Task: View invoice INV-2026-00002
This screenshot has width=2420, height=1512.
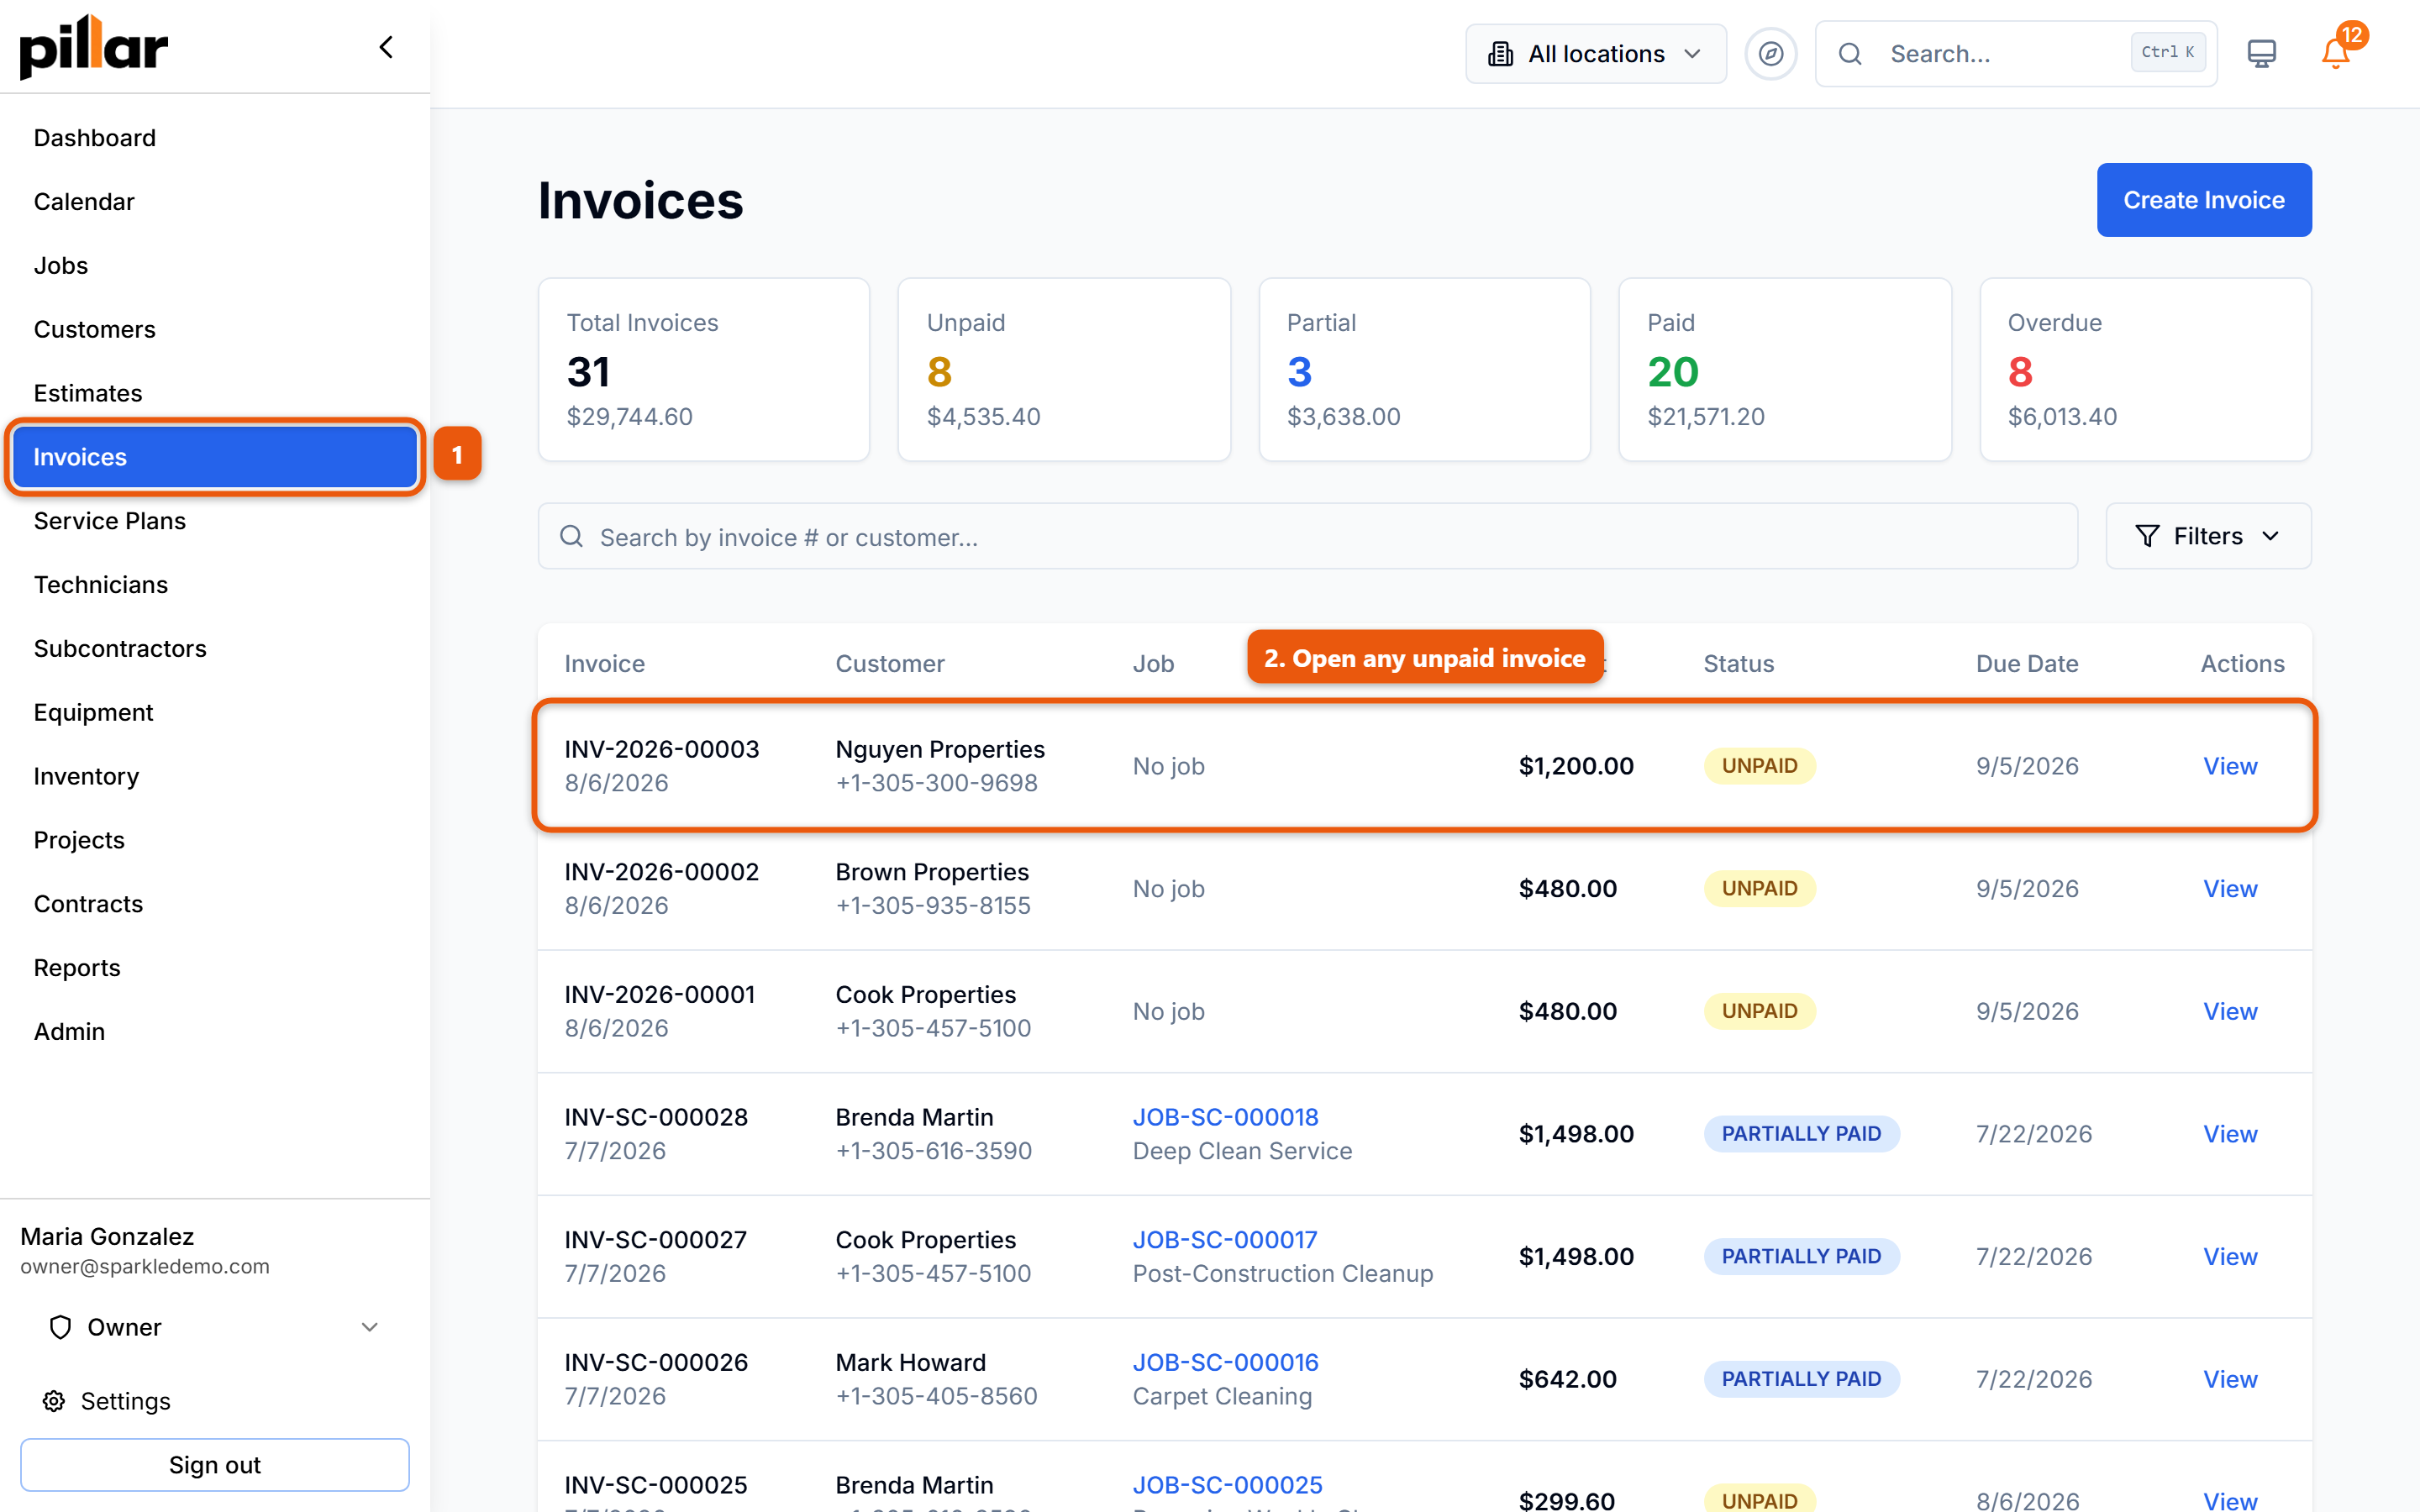Action: click(x=2229, y=889)
